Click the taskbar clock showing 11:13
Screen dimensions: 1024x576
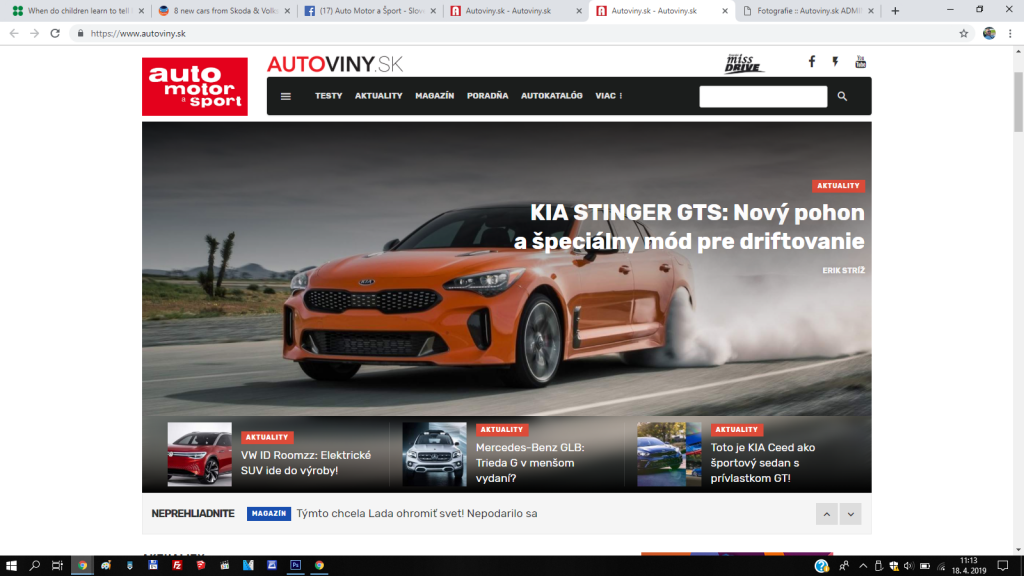click(x=969, y=566)
